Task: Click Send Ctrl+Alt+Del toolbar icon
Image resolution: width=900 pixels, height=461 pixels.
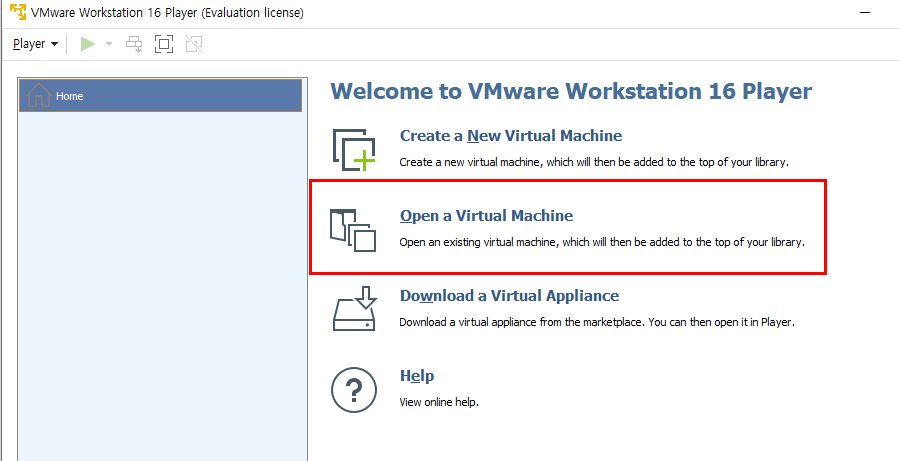Action: 134,44
